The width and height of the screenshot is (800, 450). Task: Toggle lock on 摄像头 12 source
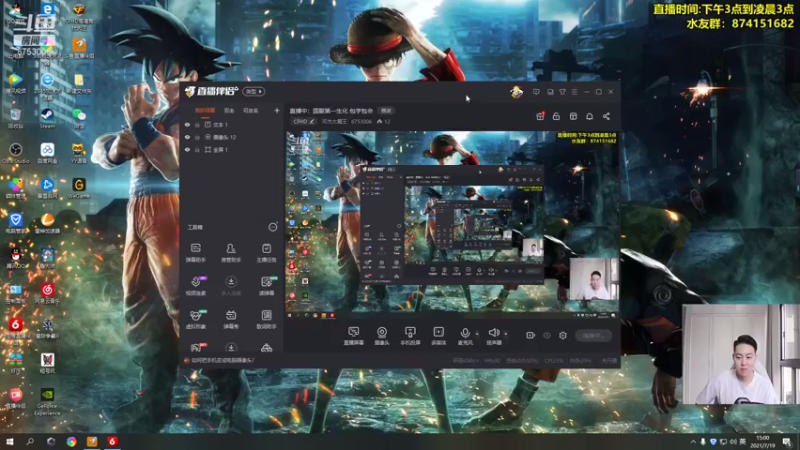197,137
